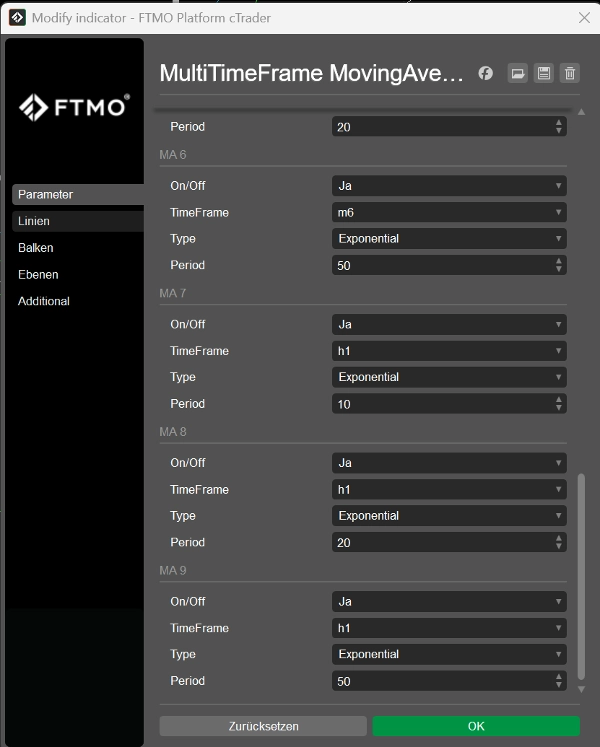Increase the top Period 20 stepper
The height and width of the screenshot is (747, 600).
pos(559,122)
